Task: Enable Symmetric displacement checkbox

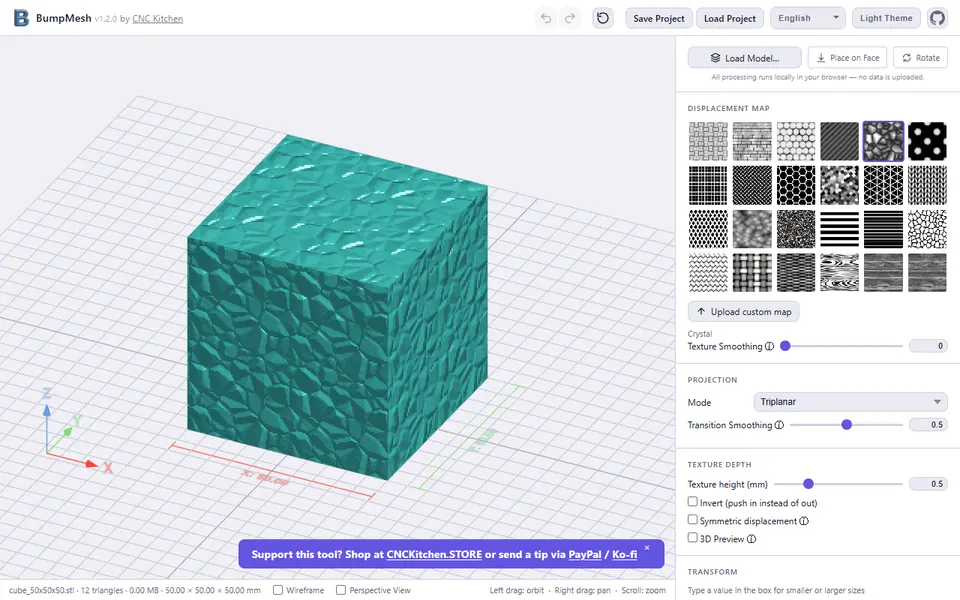Action: pyautogui.click(x=692, y=519)
